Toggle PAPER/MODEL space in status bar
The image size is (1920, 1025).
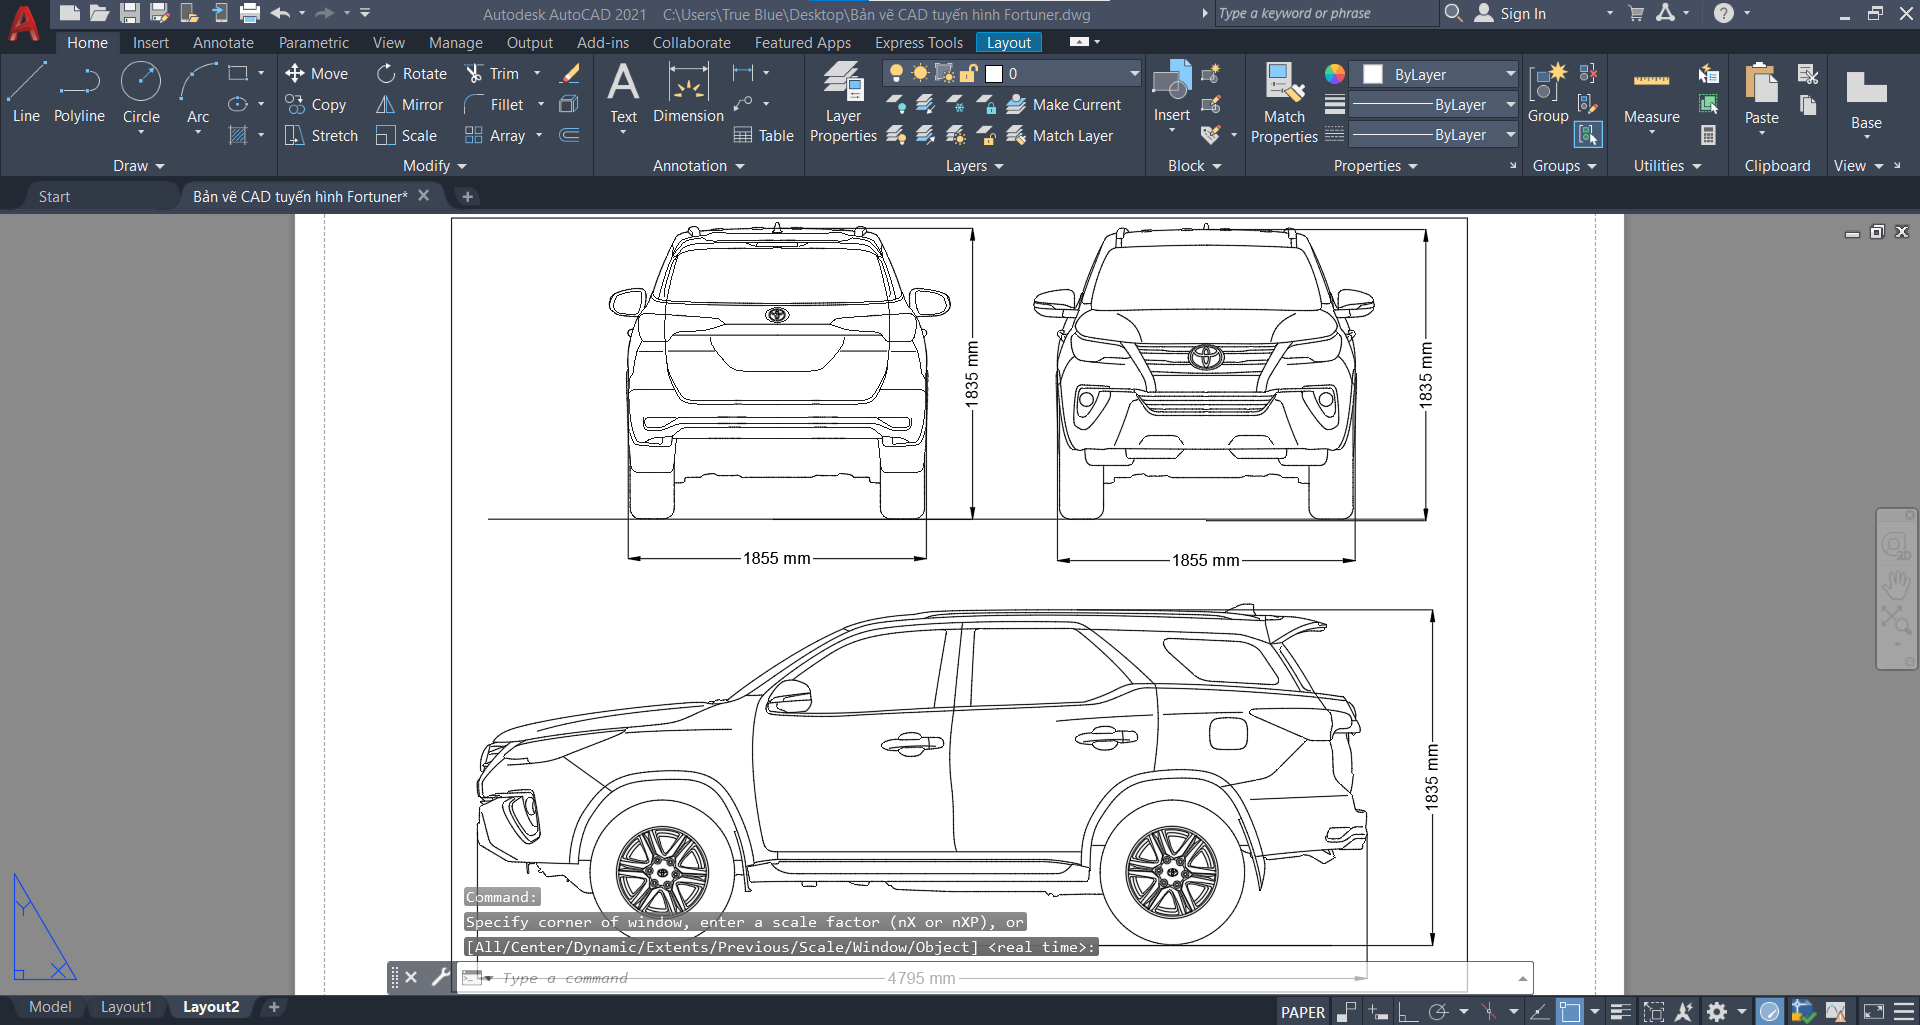click(1303, 1012)
